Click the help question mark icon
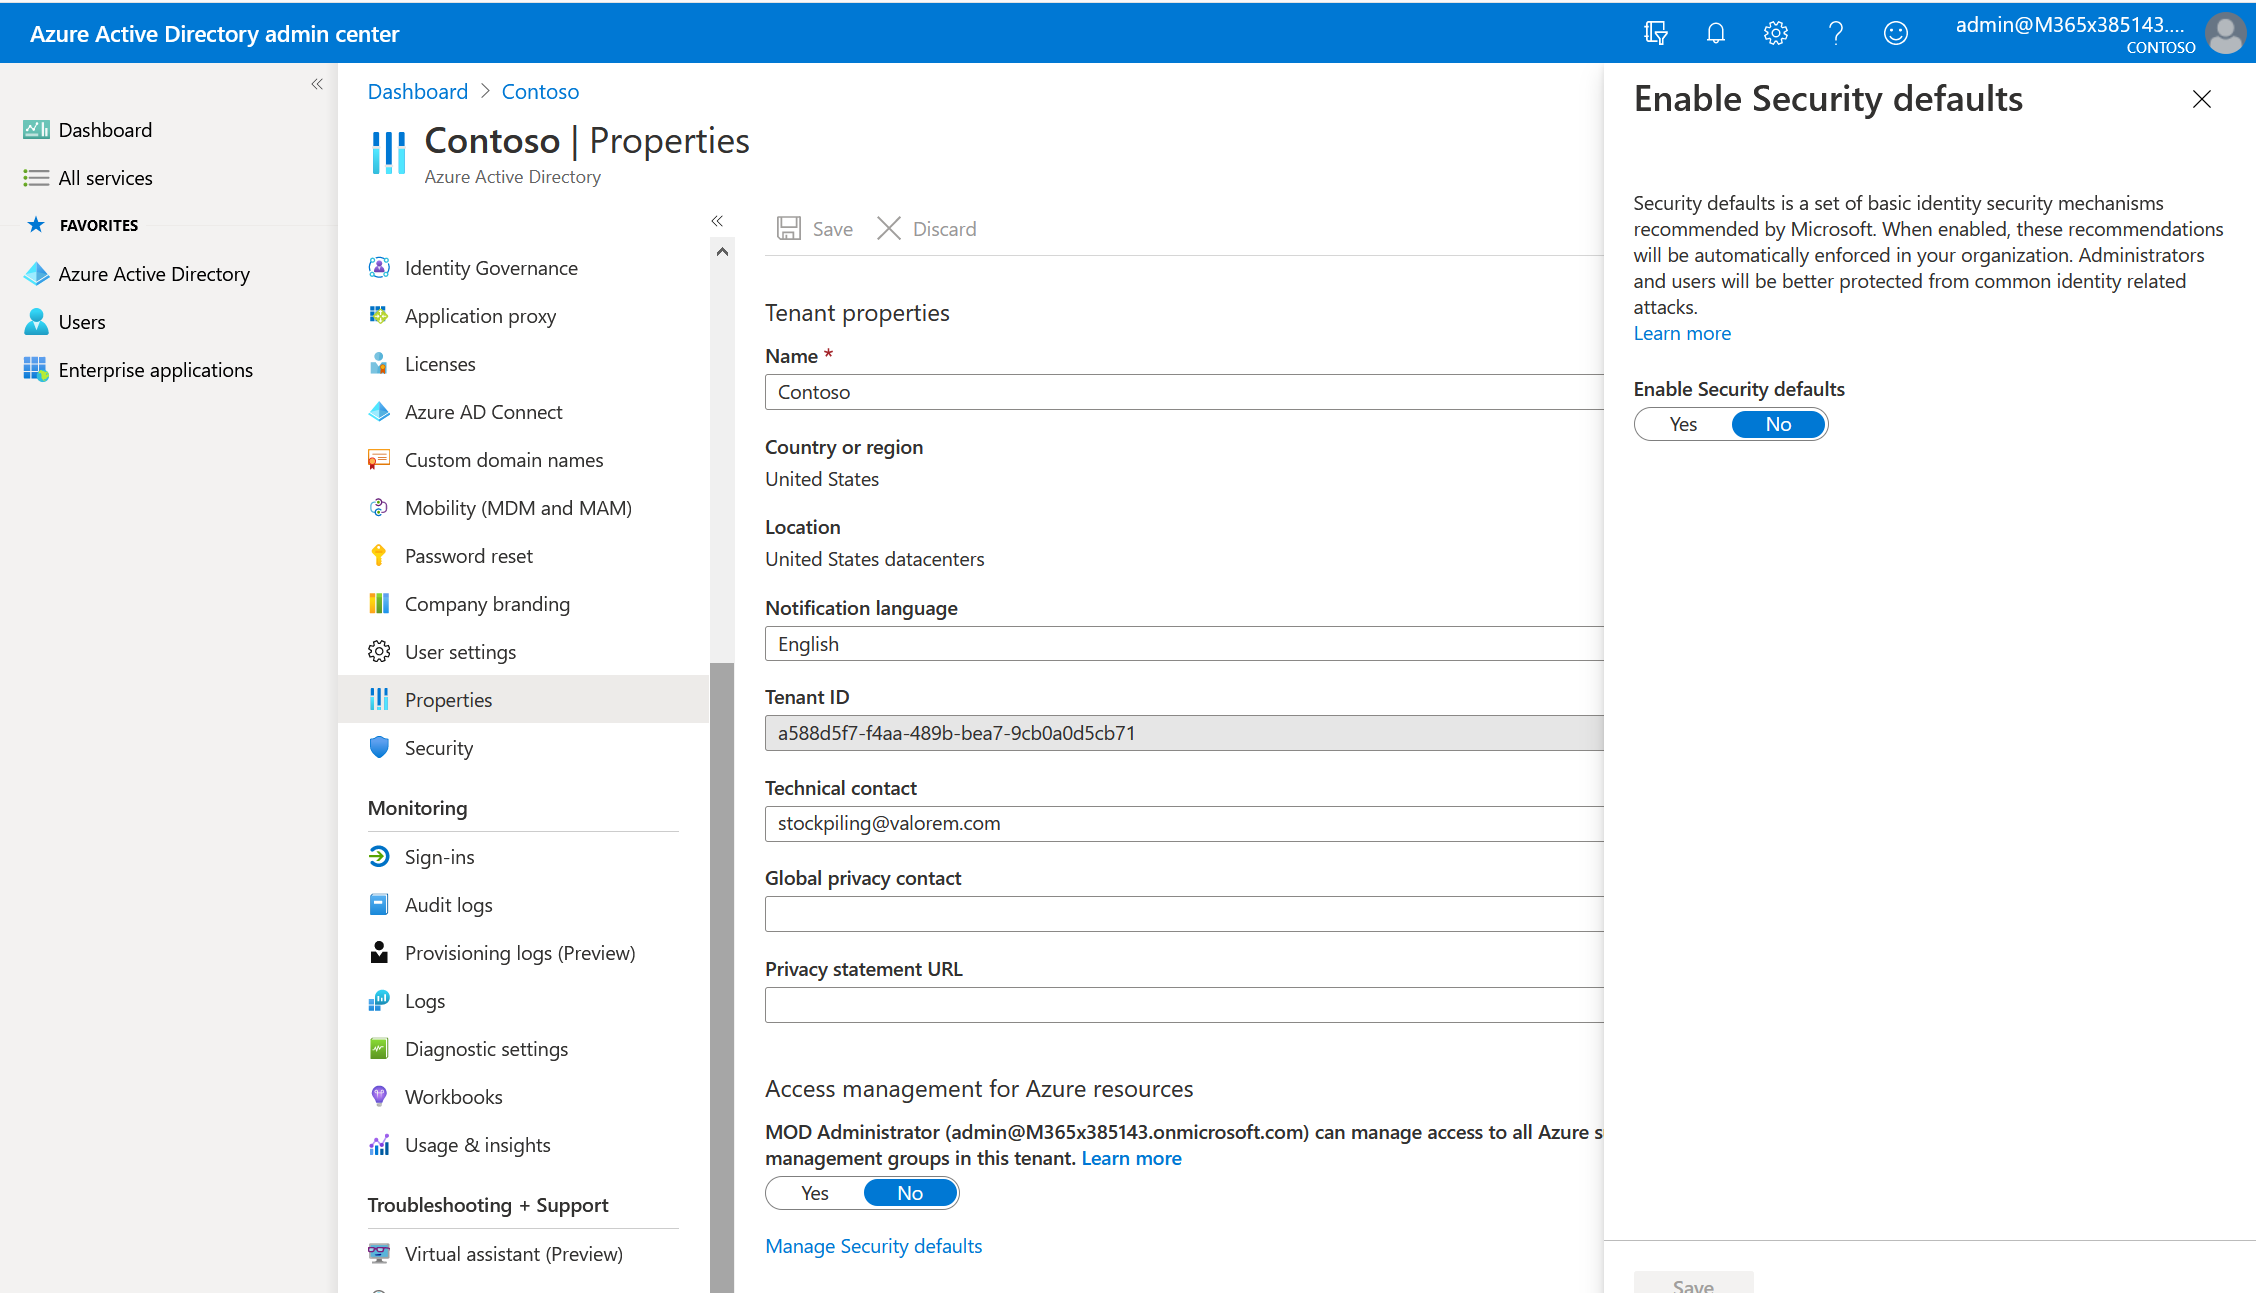This screenshot has height=1293, width=2256. click(x=1835, y=33)
